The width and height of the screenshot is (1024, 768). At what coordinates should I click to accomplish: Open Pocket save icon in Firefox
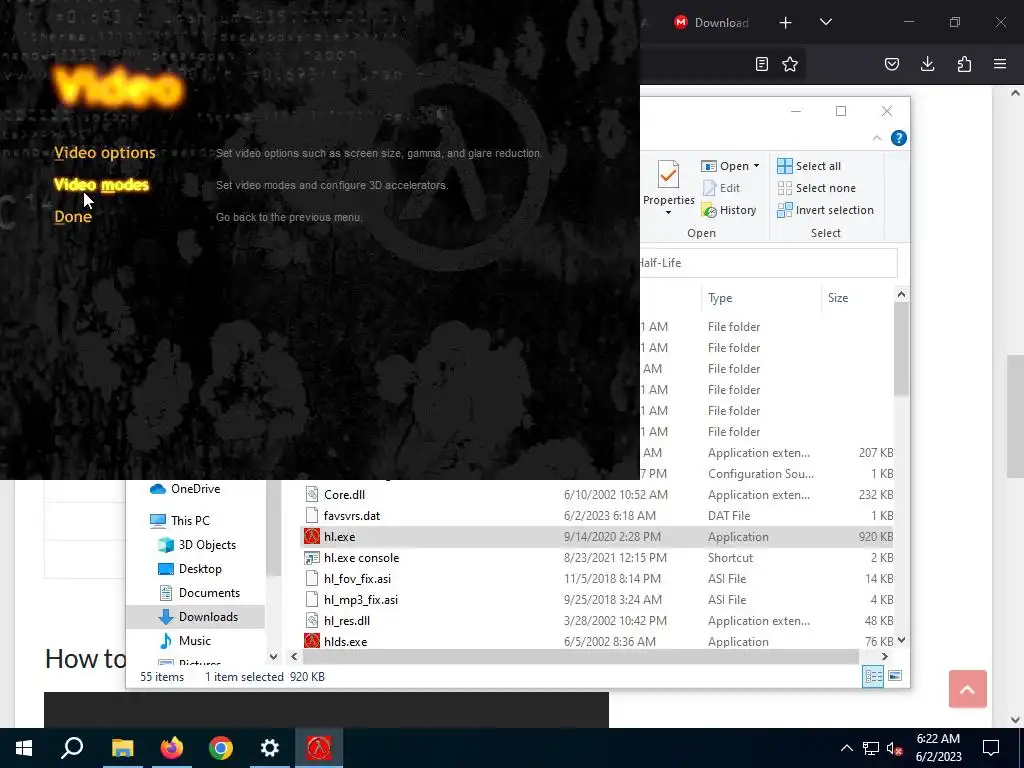point(891,64)
